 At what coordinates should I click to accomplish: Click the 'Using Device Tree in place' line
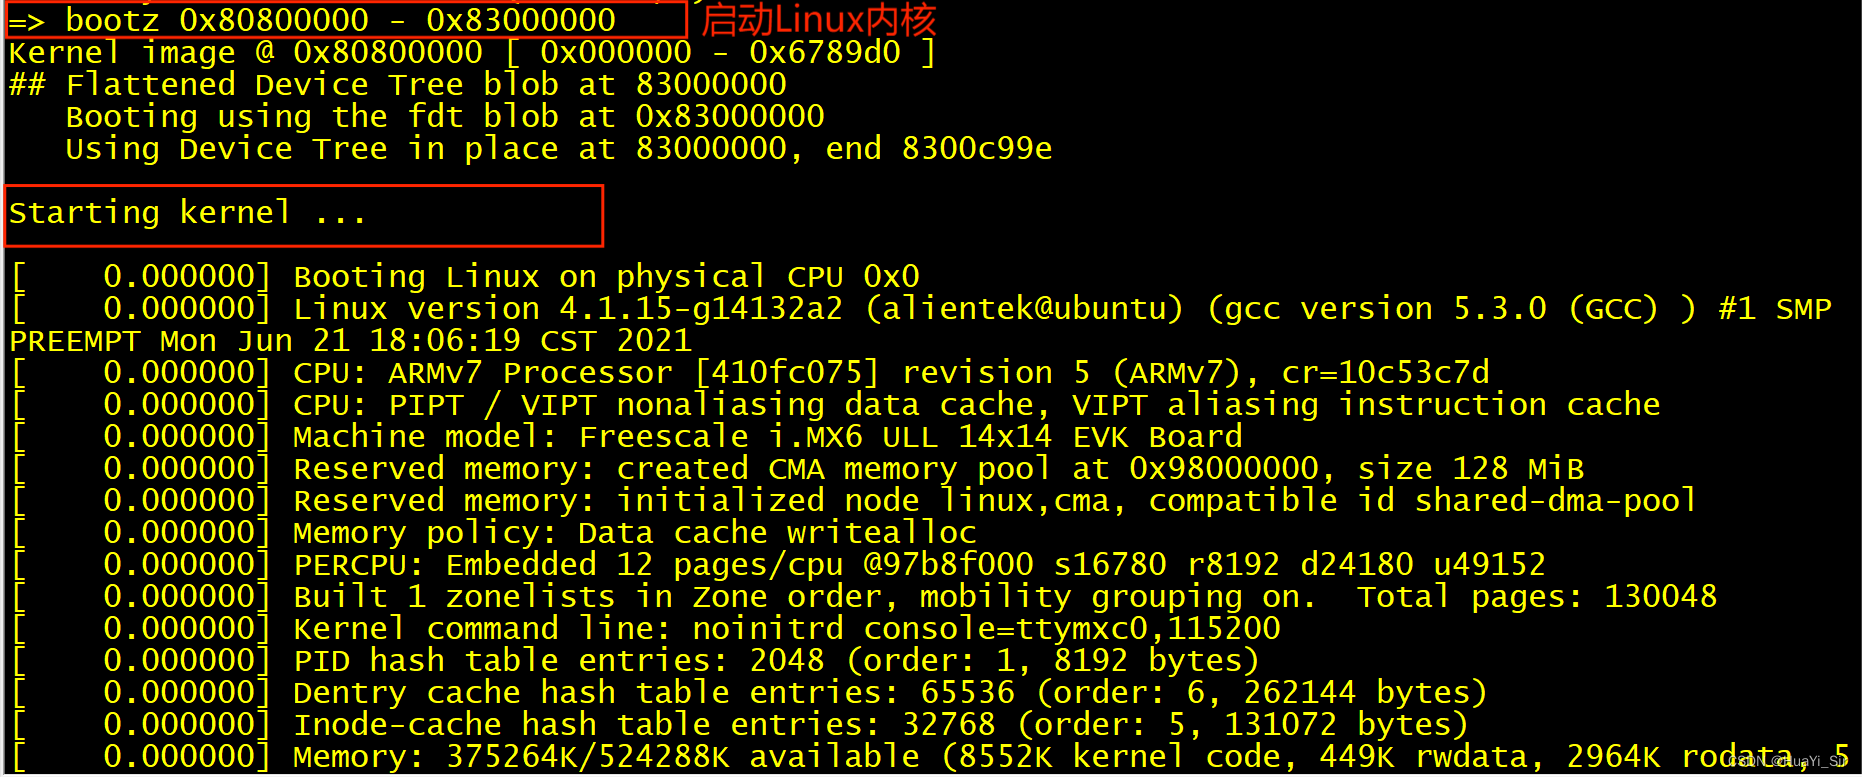coord(559,148)
